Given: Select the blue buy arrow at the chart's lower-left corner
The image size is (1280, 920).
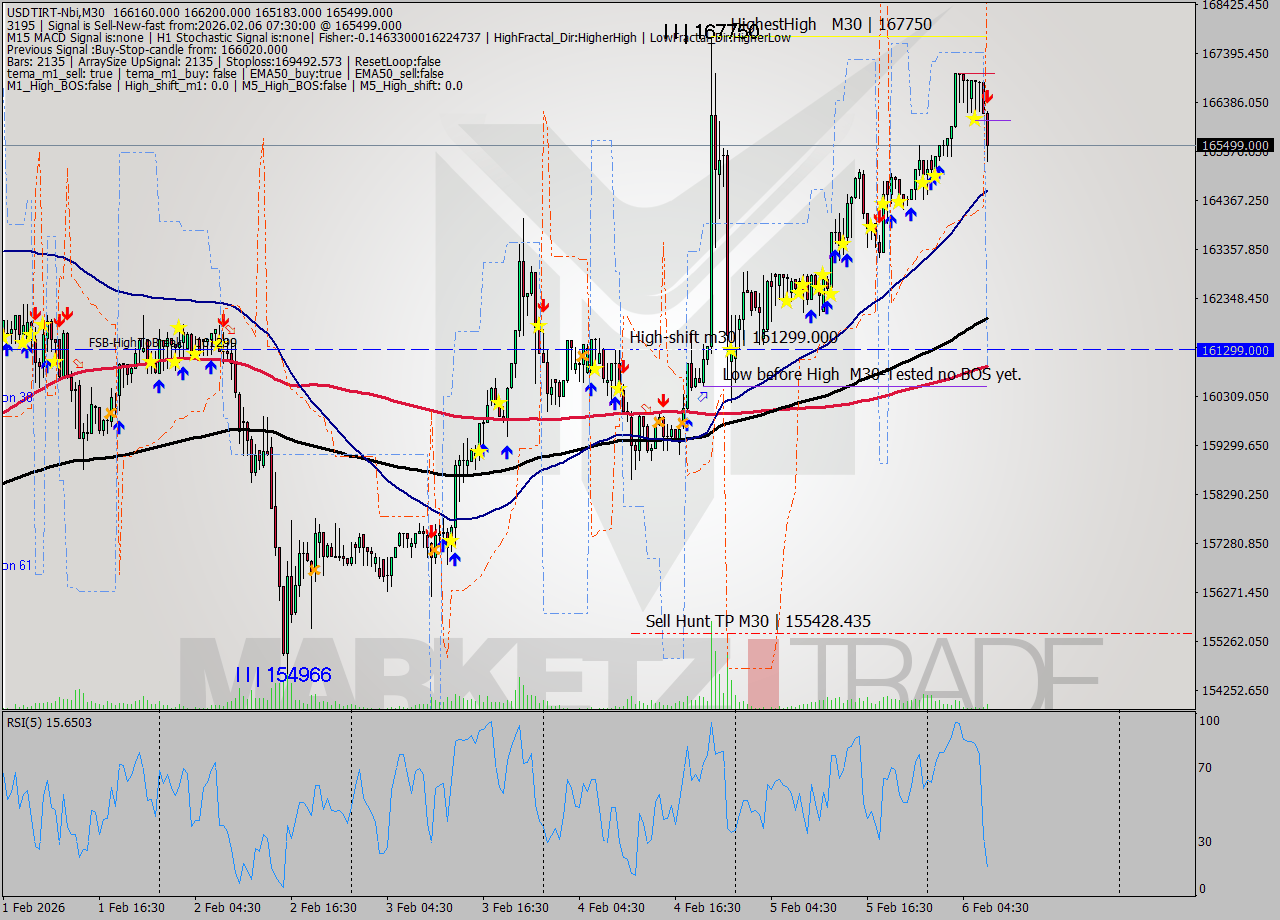Looking at the screenshot, I should pyautogui.click(x=7, y=350).
